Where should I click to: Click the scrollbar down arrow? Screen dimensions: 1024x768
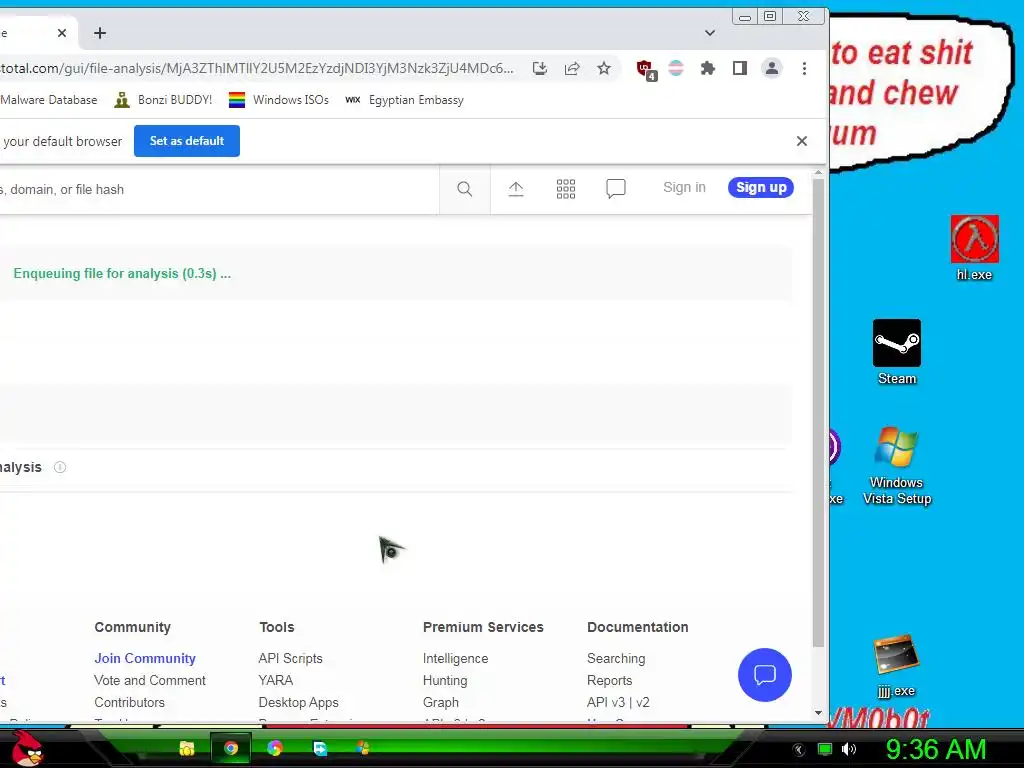pos(818,713)
